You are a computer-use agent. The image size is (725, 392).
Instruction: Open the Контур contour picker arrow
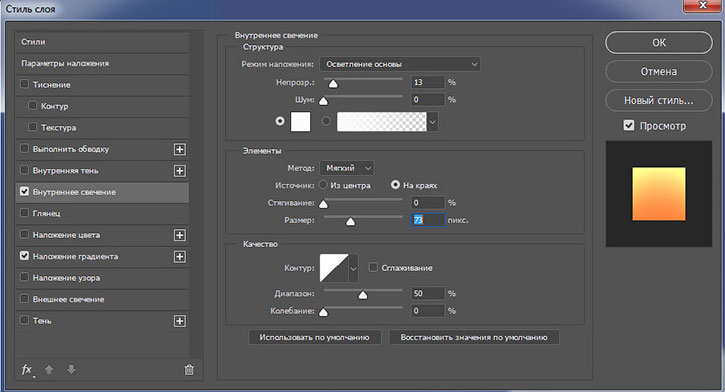coord(354,268)
